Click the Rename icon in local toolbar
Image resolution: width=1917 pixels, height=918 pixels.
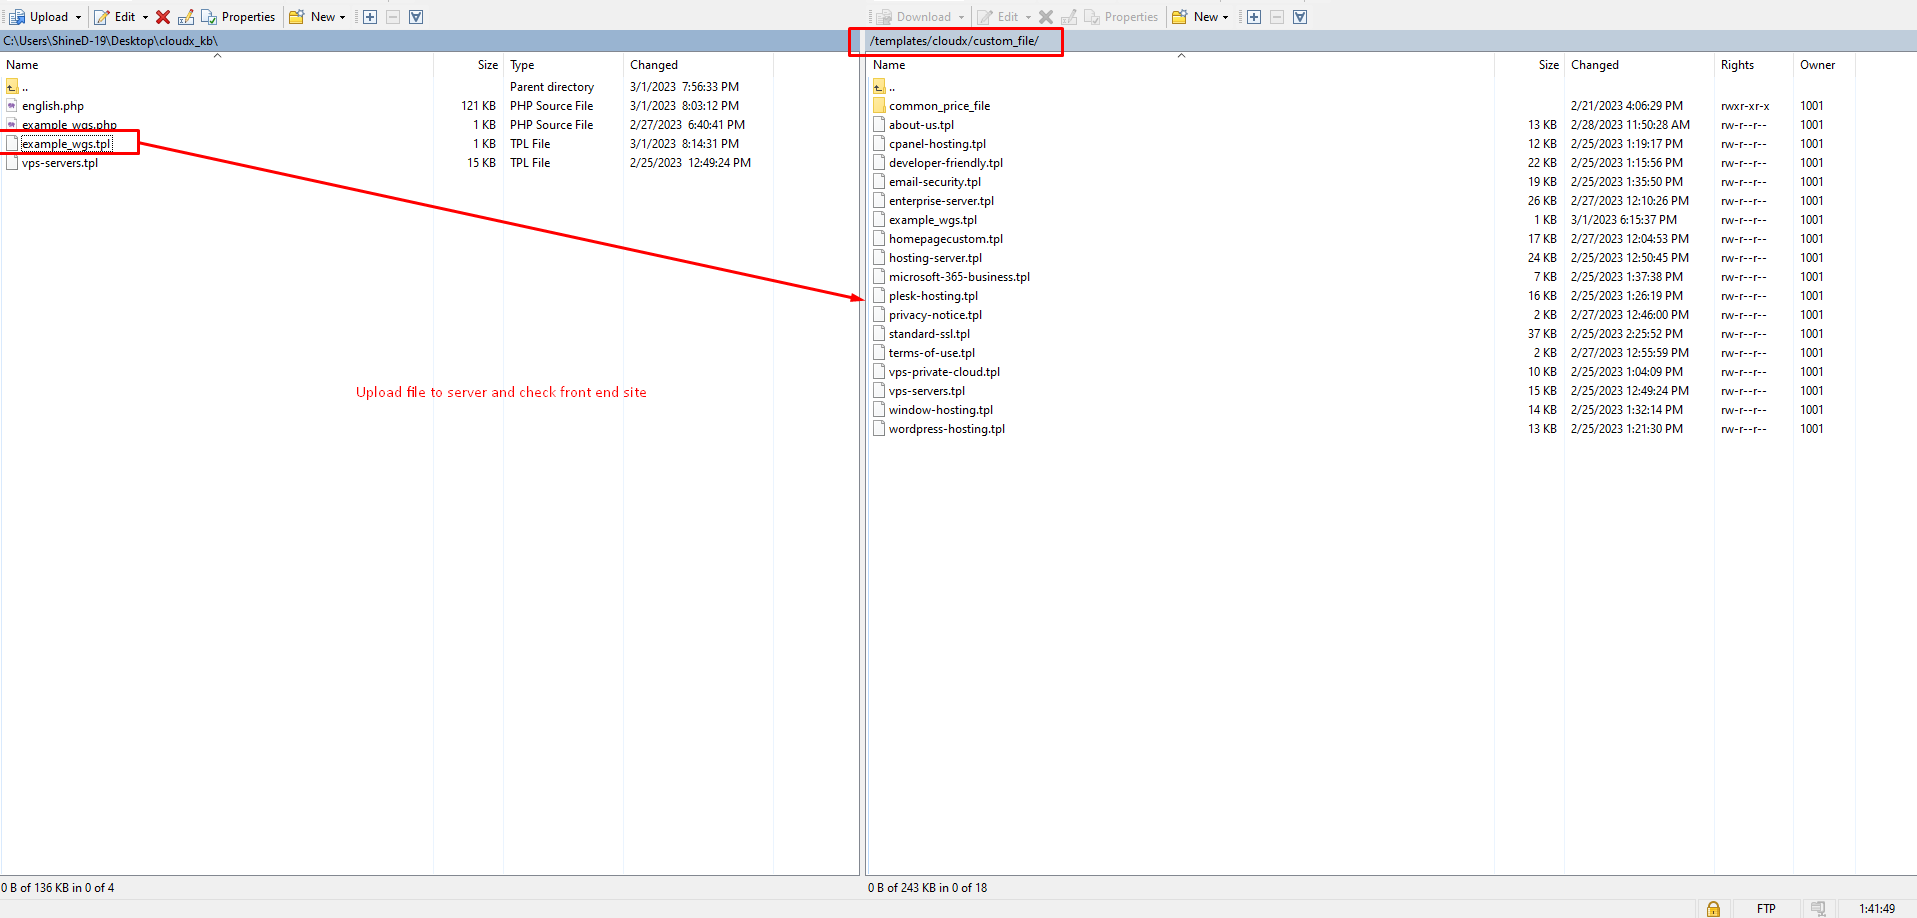pyautogui.click(x=186, y=17)
